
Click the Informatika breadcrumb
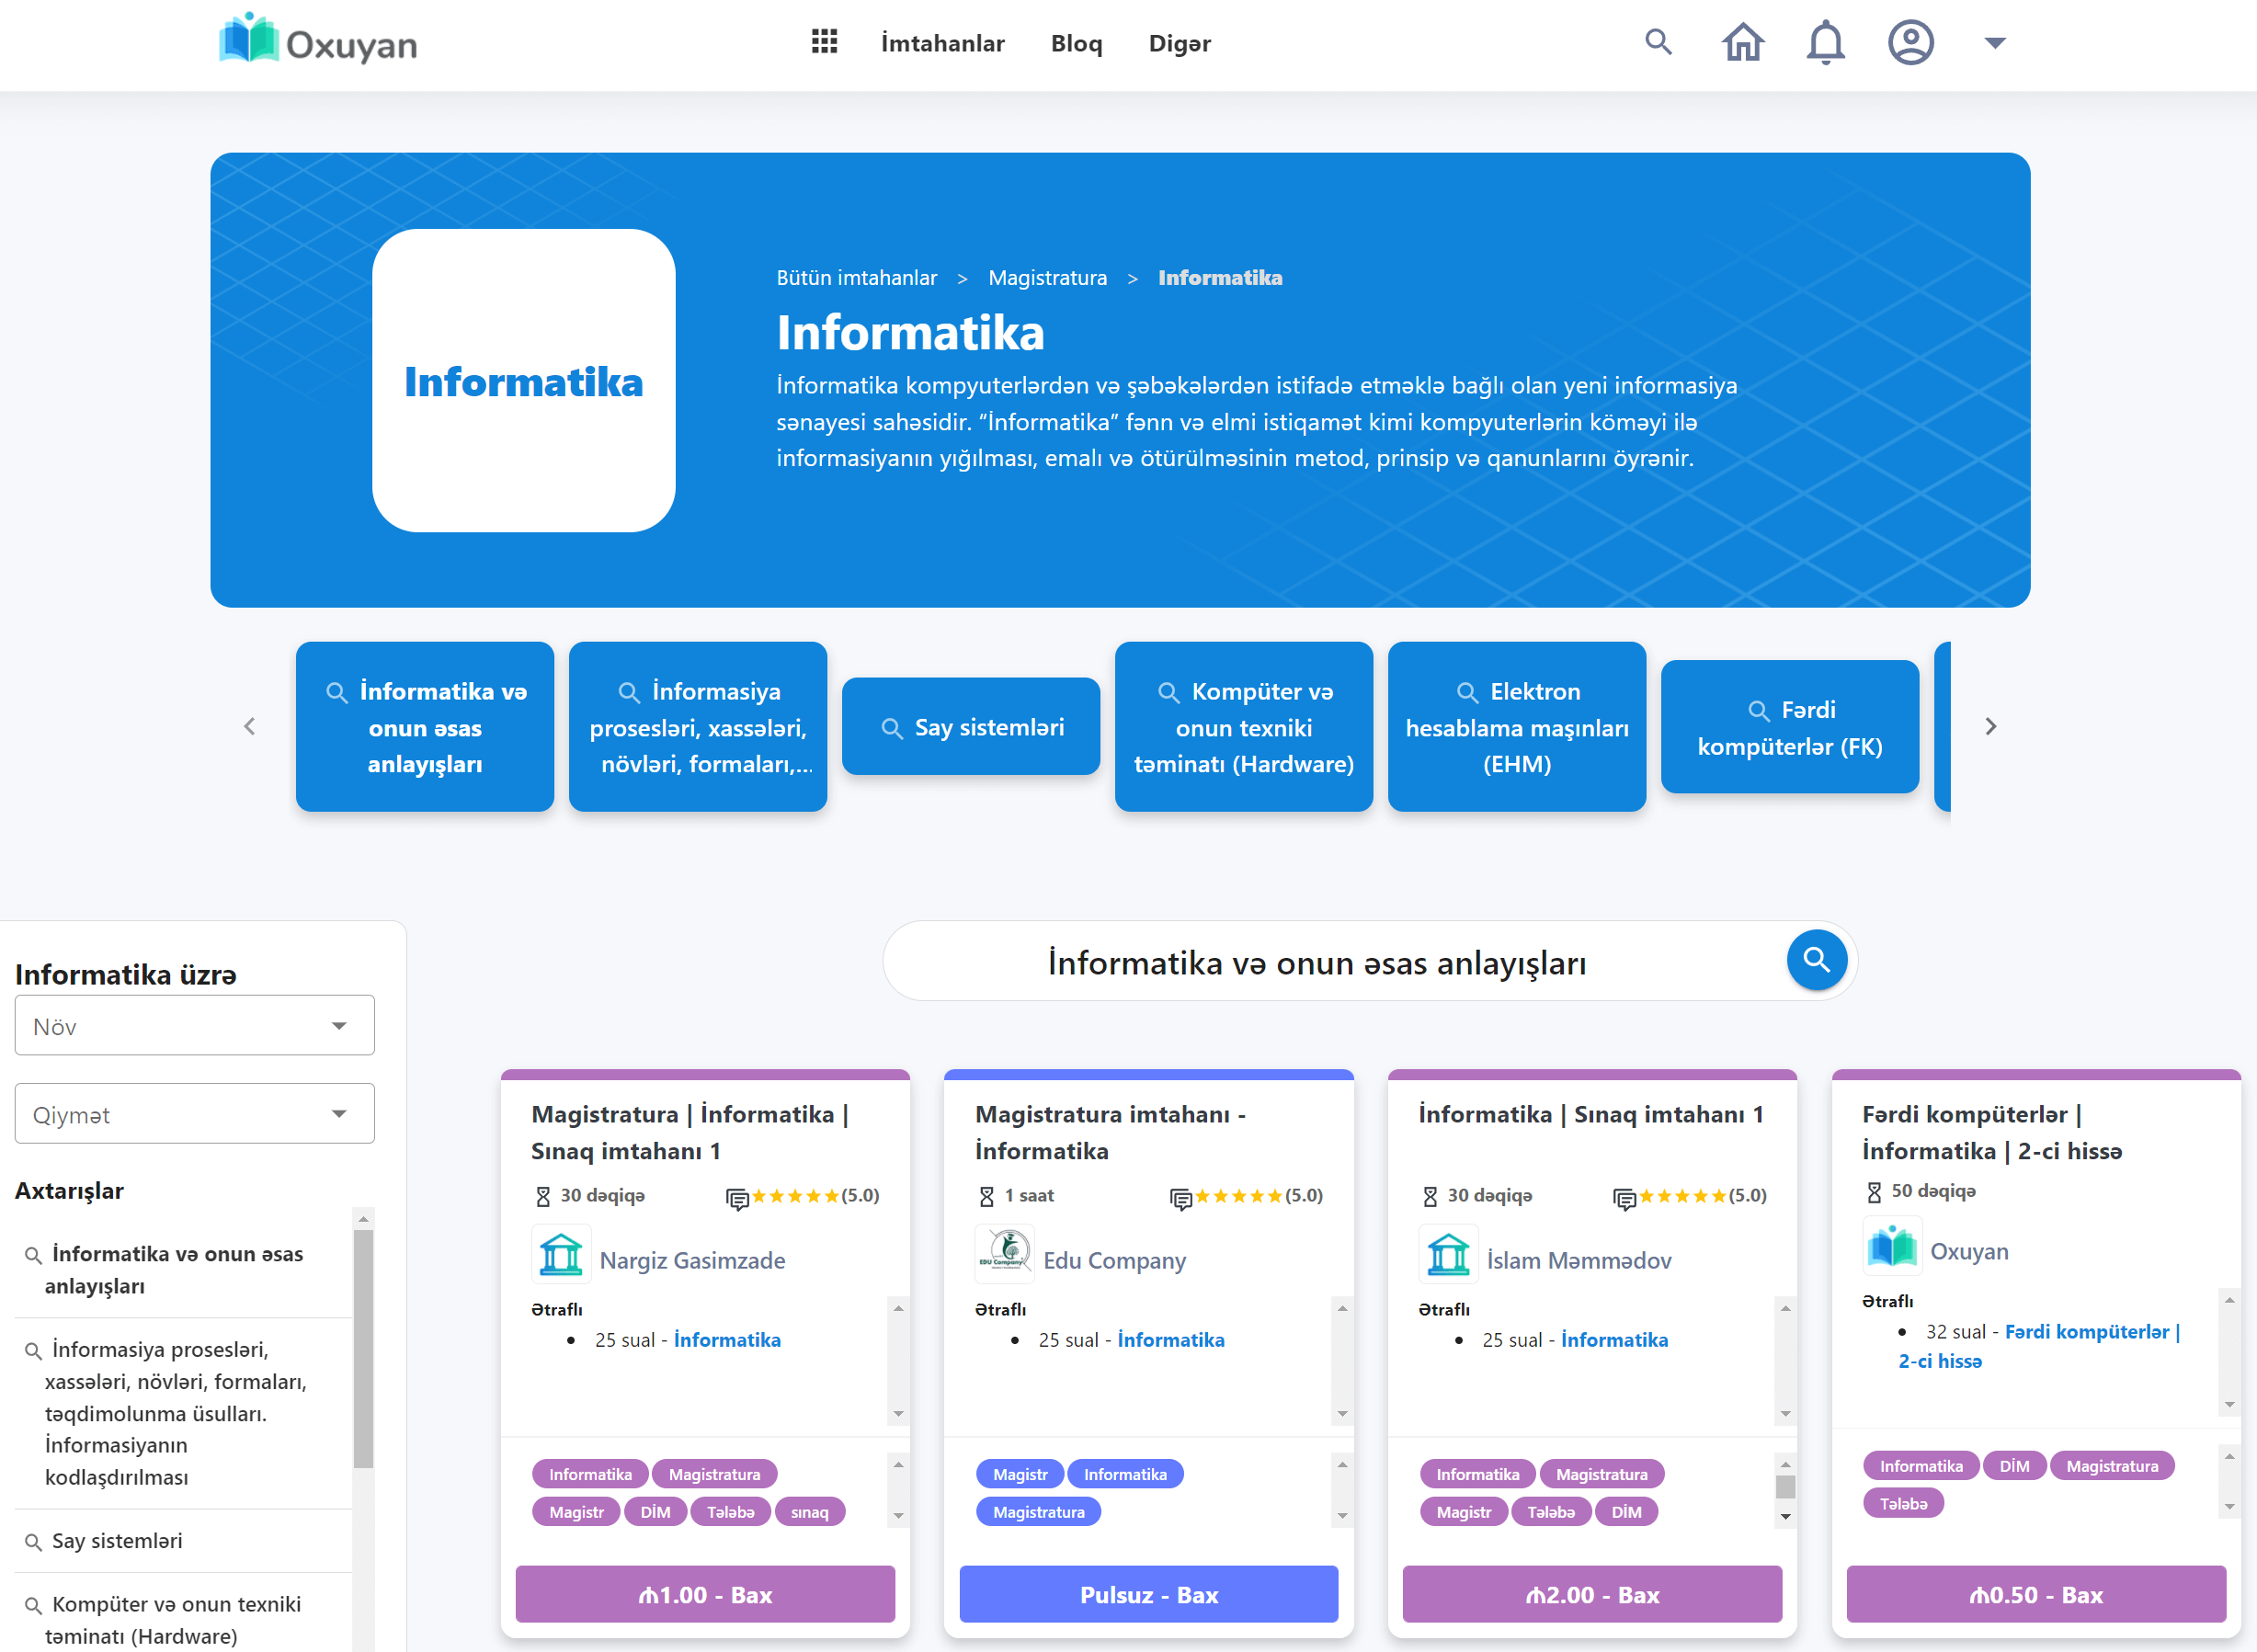pyautogui.click(x=1219, y=278)
